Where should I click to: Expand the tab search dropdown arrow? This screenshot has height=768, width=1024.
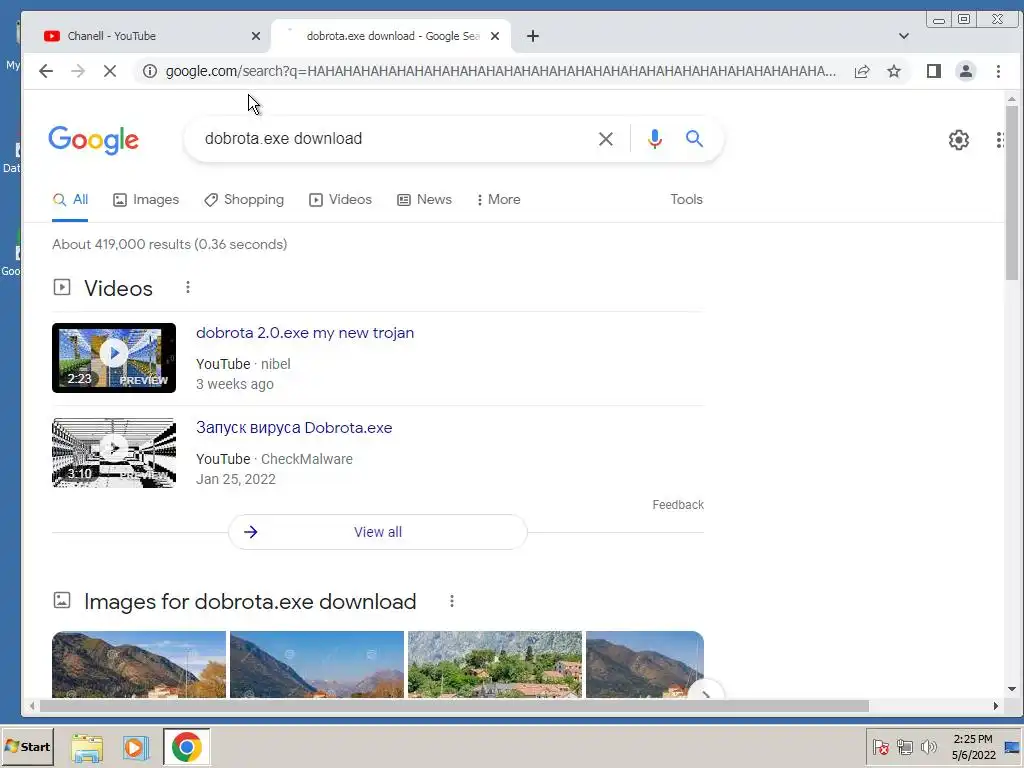904,36
